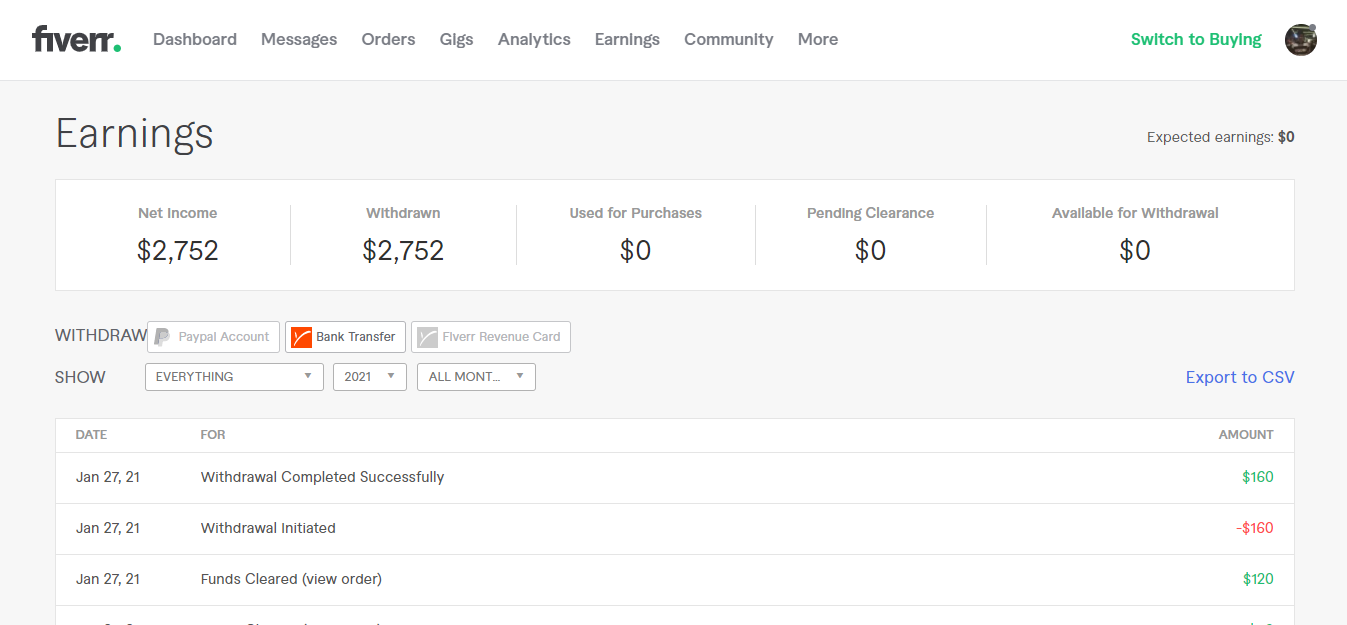Viewport: 1347px width, 625px height.
Task: Select Earnings in the navigation bar
Action: tap(627, 40)
